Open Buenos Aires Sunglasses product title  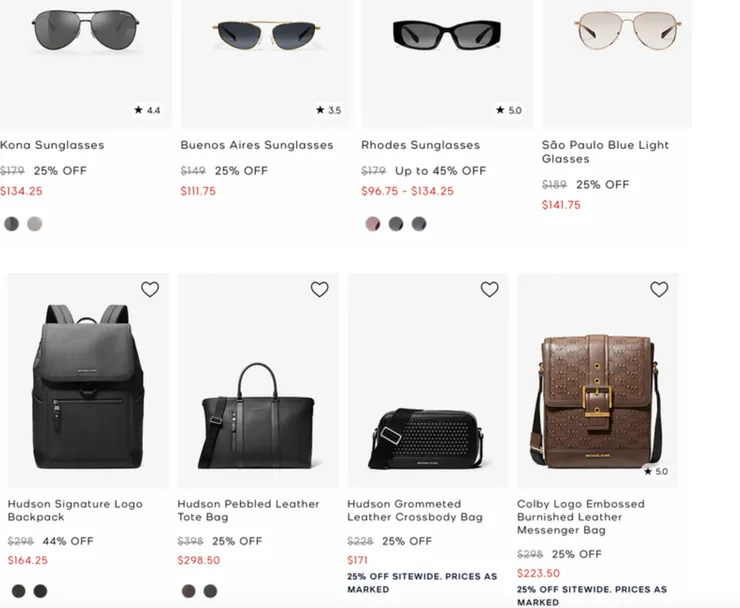point(257,145)
